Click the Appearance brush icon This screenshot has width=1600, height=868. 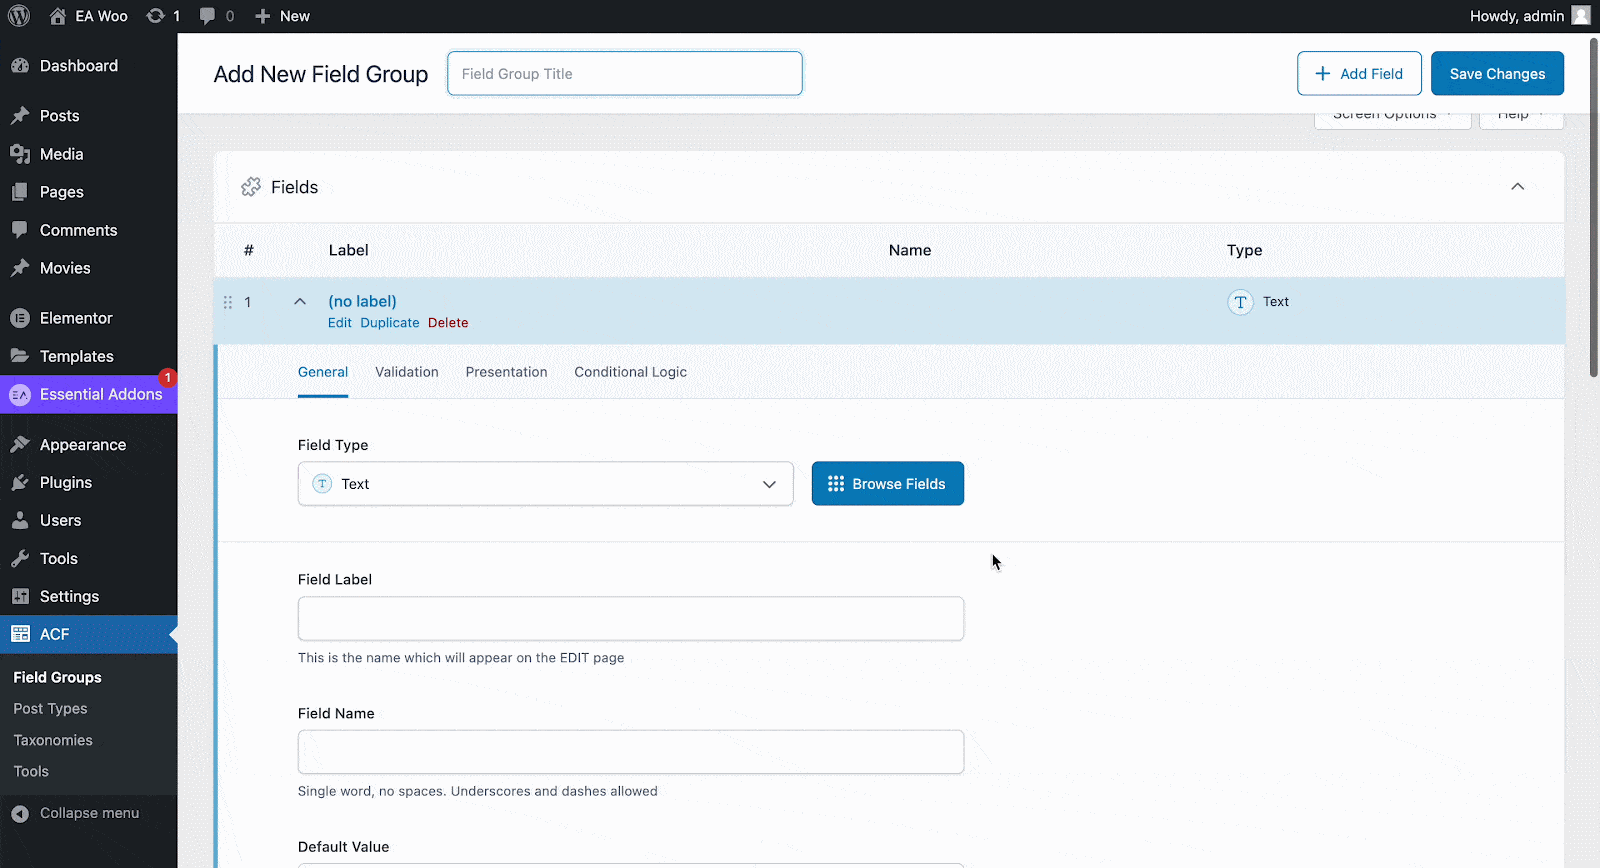pyautogui.click(x=20, y=445)
